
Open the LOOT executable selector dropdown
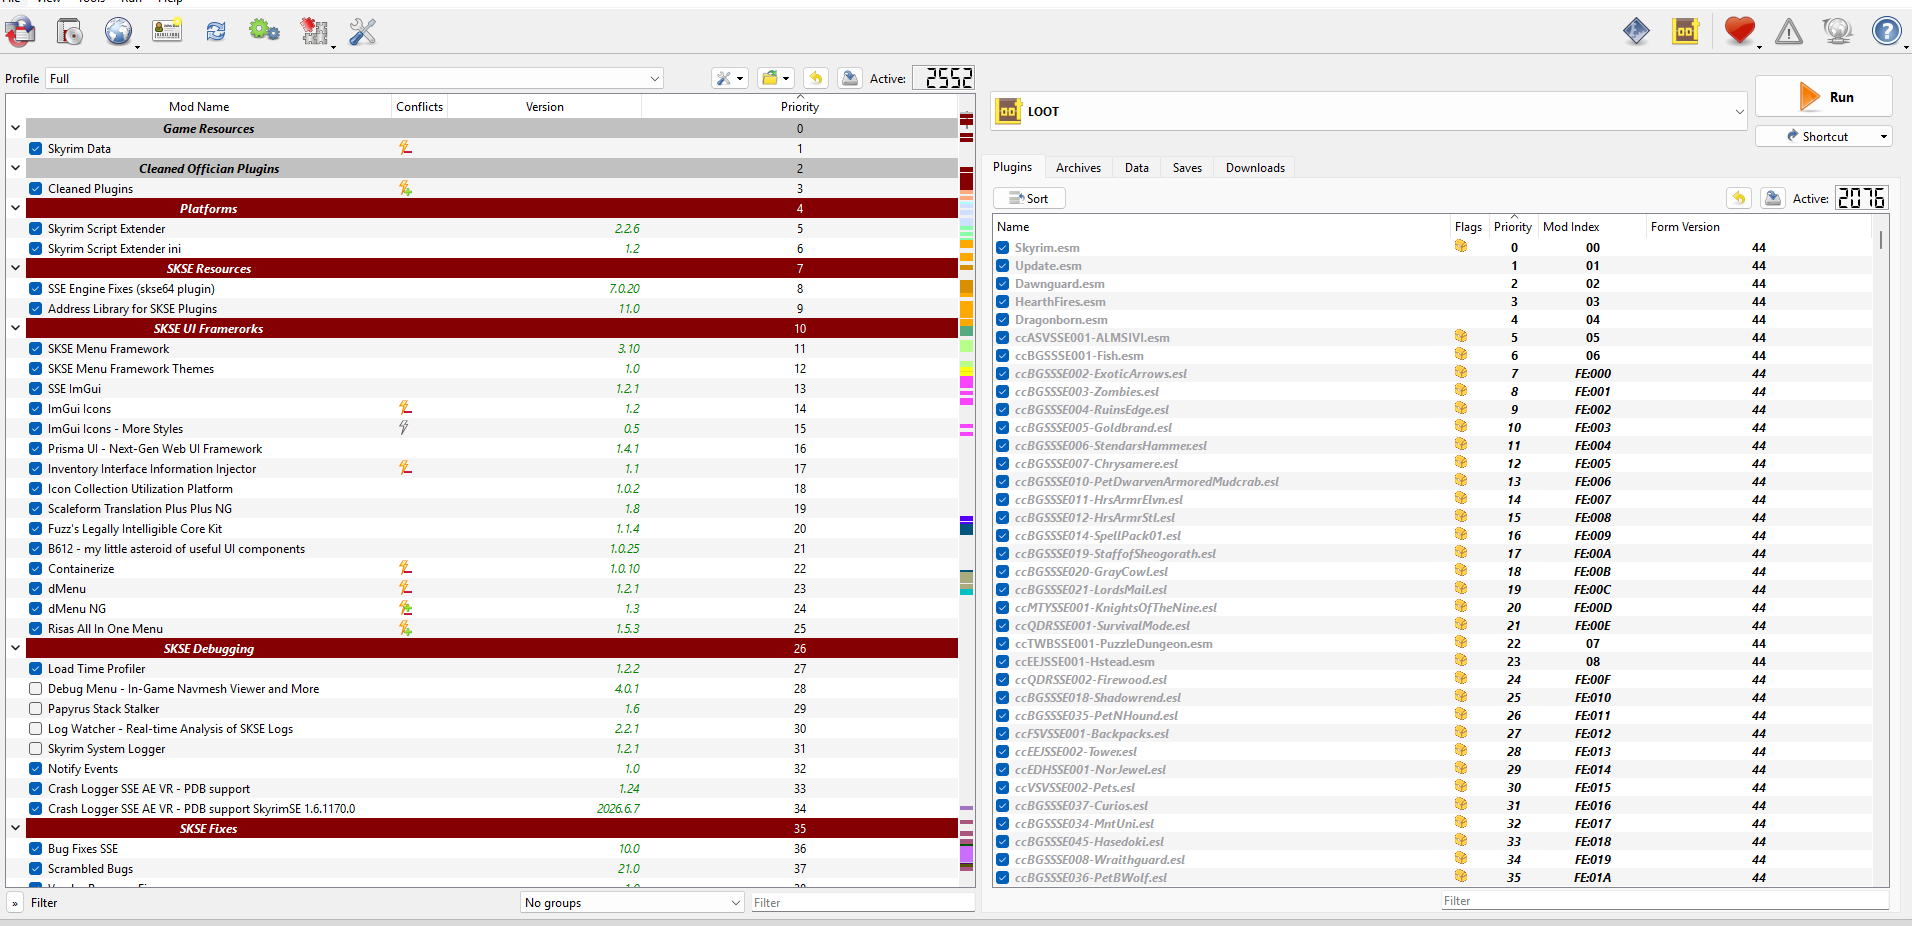click(1371, 111)
